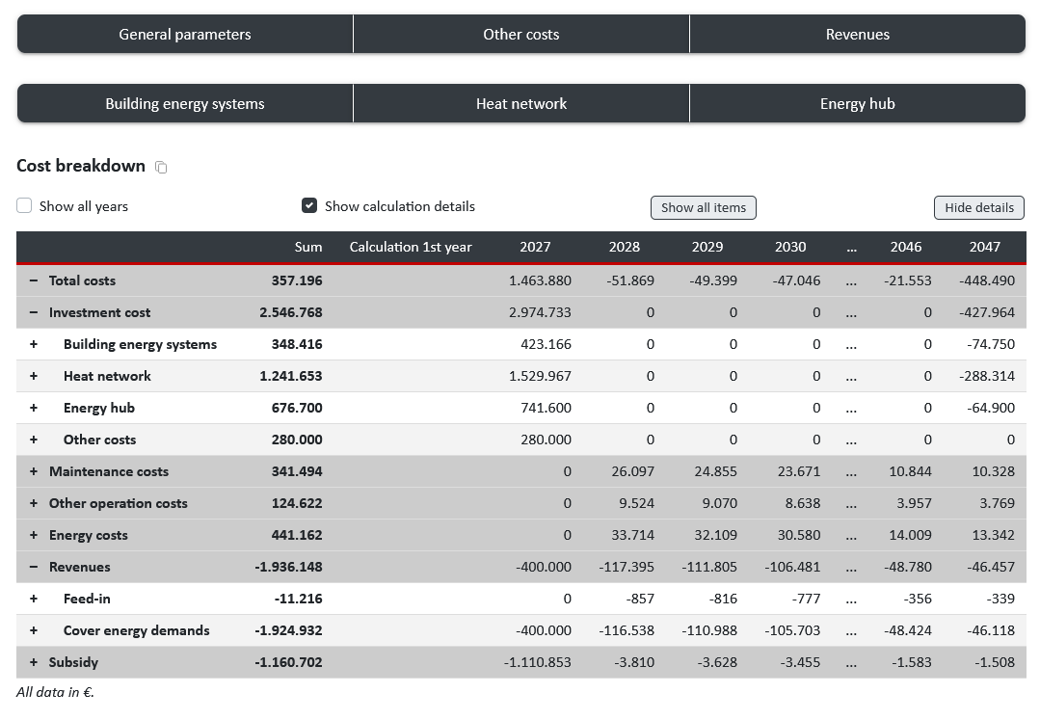This screenshot has height=720, width=1040.
Task: Click the Cost breakdown heading
Action: [81, 166]
